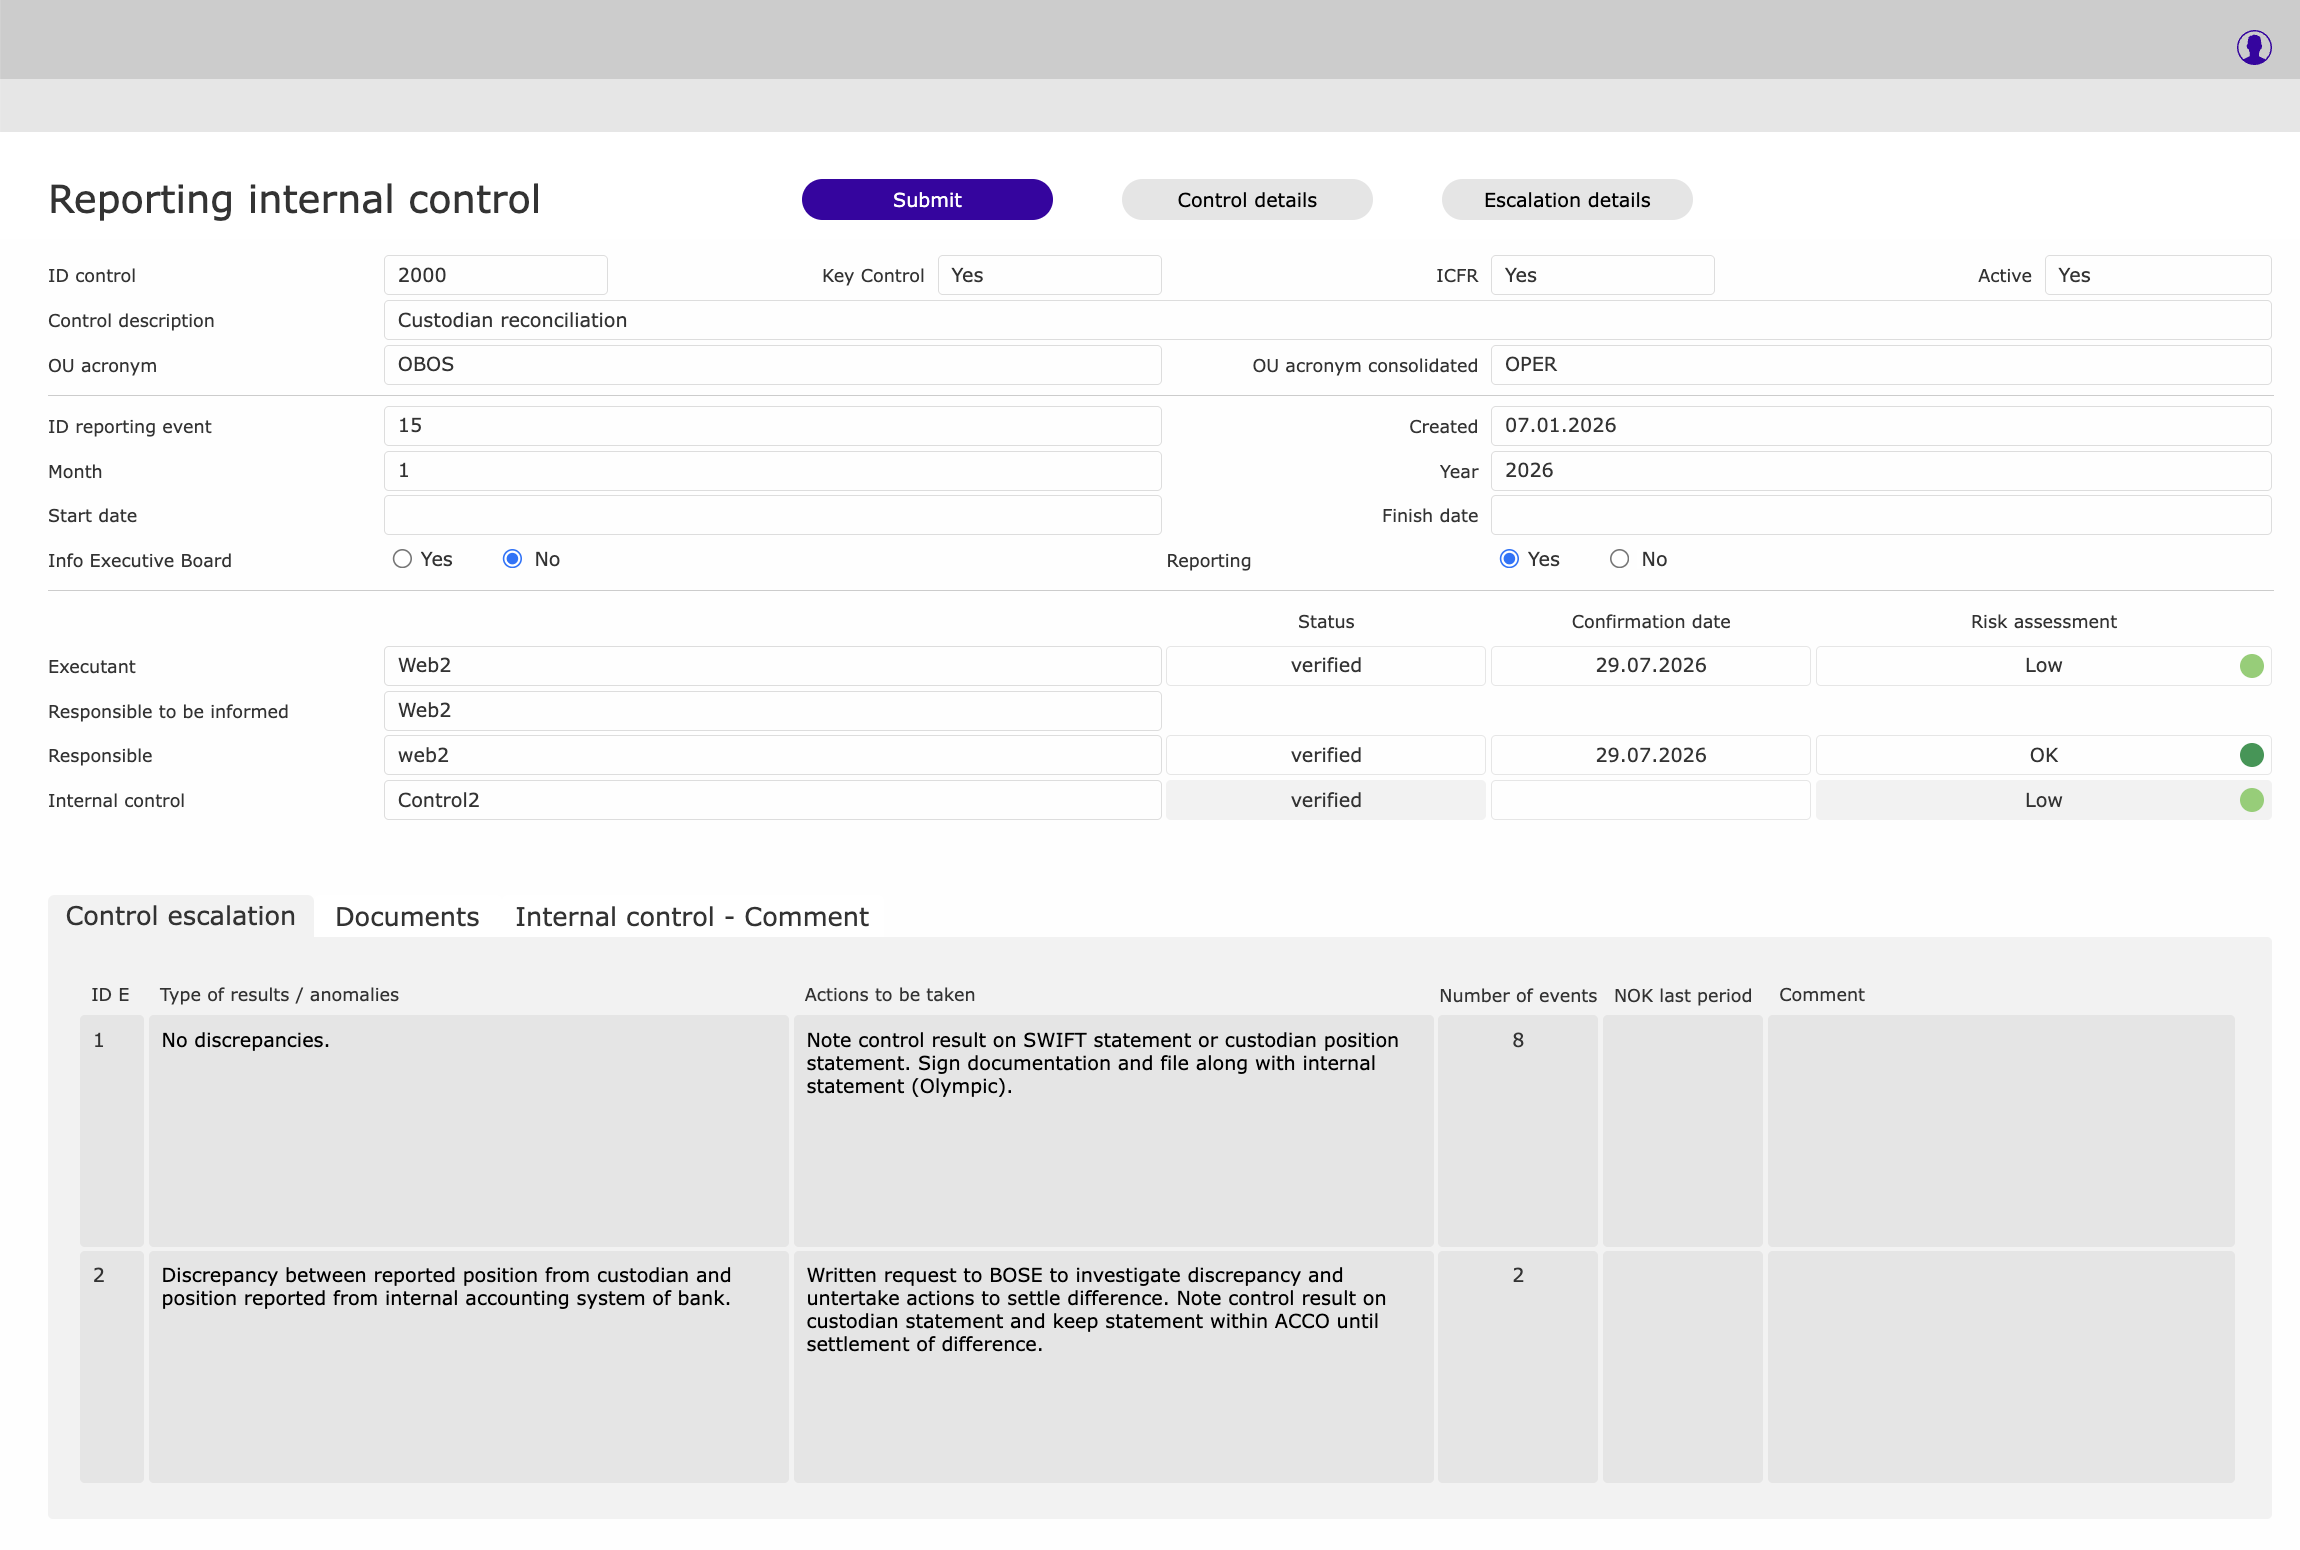Click the ID reporting event field
The width and height of the screenshot is (2300, 1550).
pyautogui.click(x=773, y=426)
